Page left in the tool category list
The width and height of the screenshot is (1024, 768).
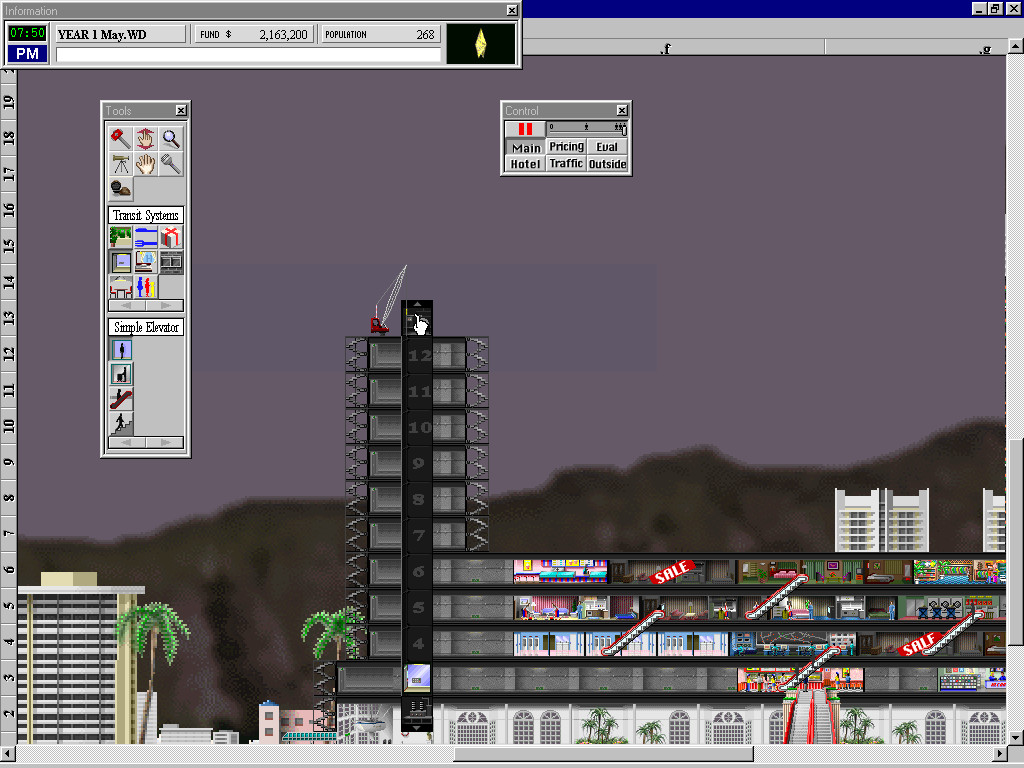127,306
